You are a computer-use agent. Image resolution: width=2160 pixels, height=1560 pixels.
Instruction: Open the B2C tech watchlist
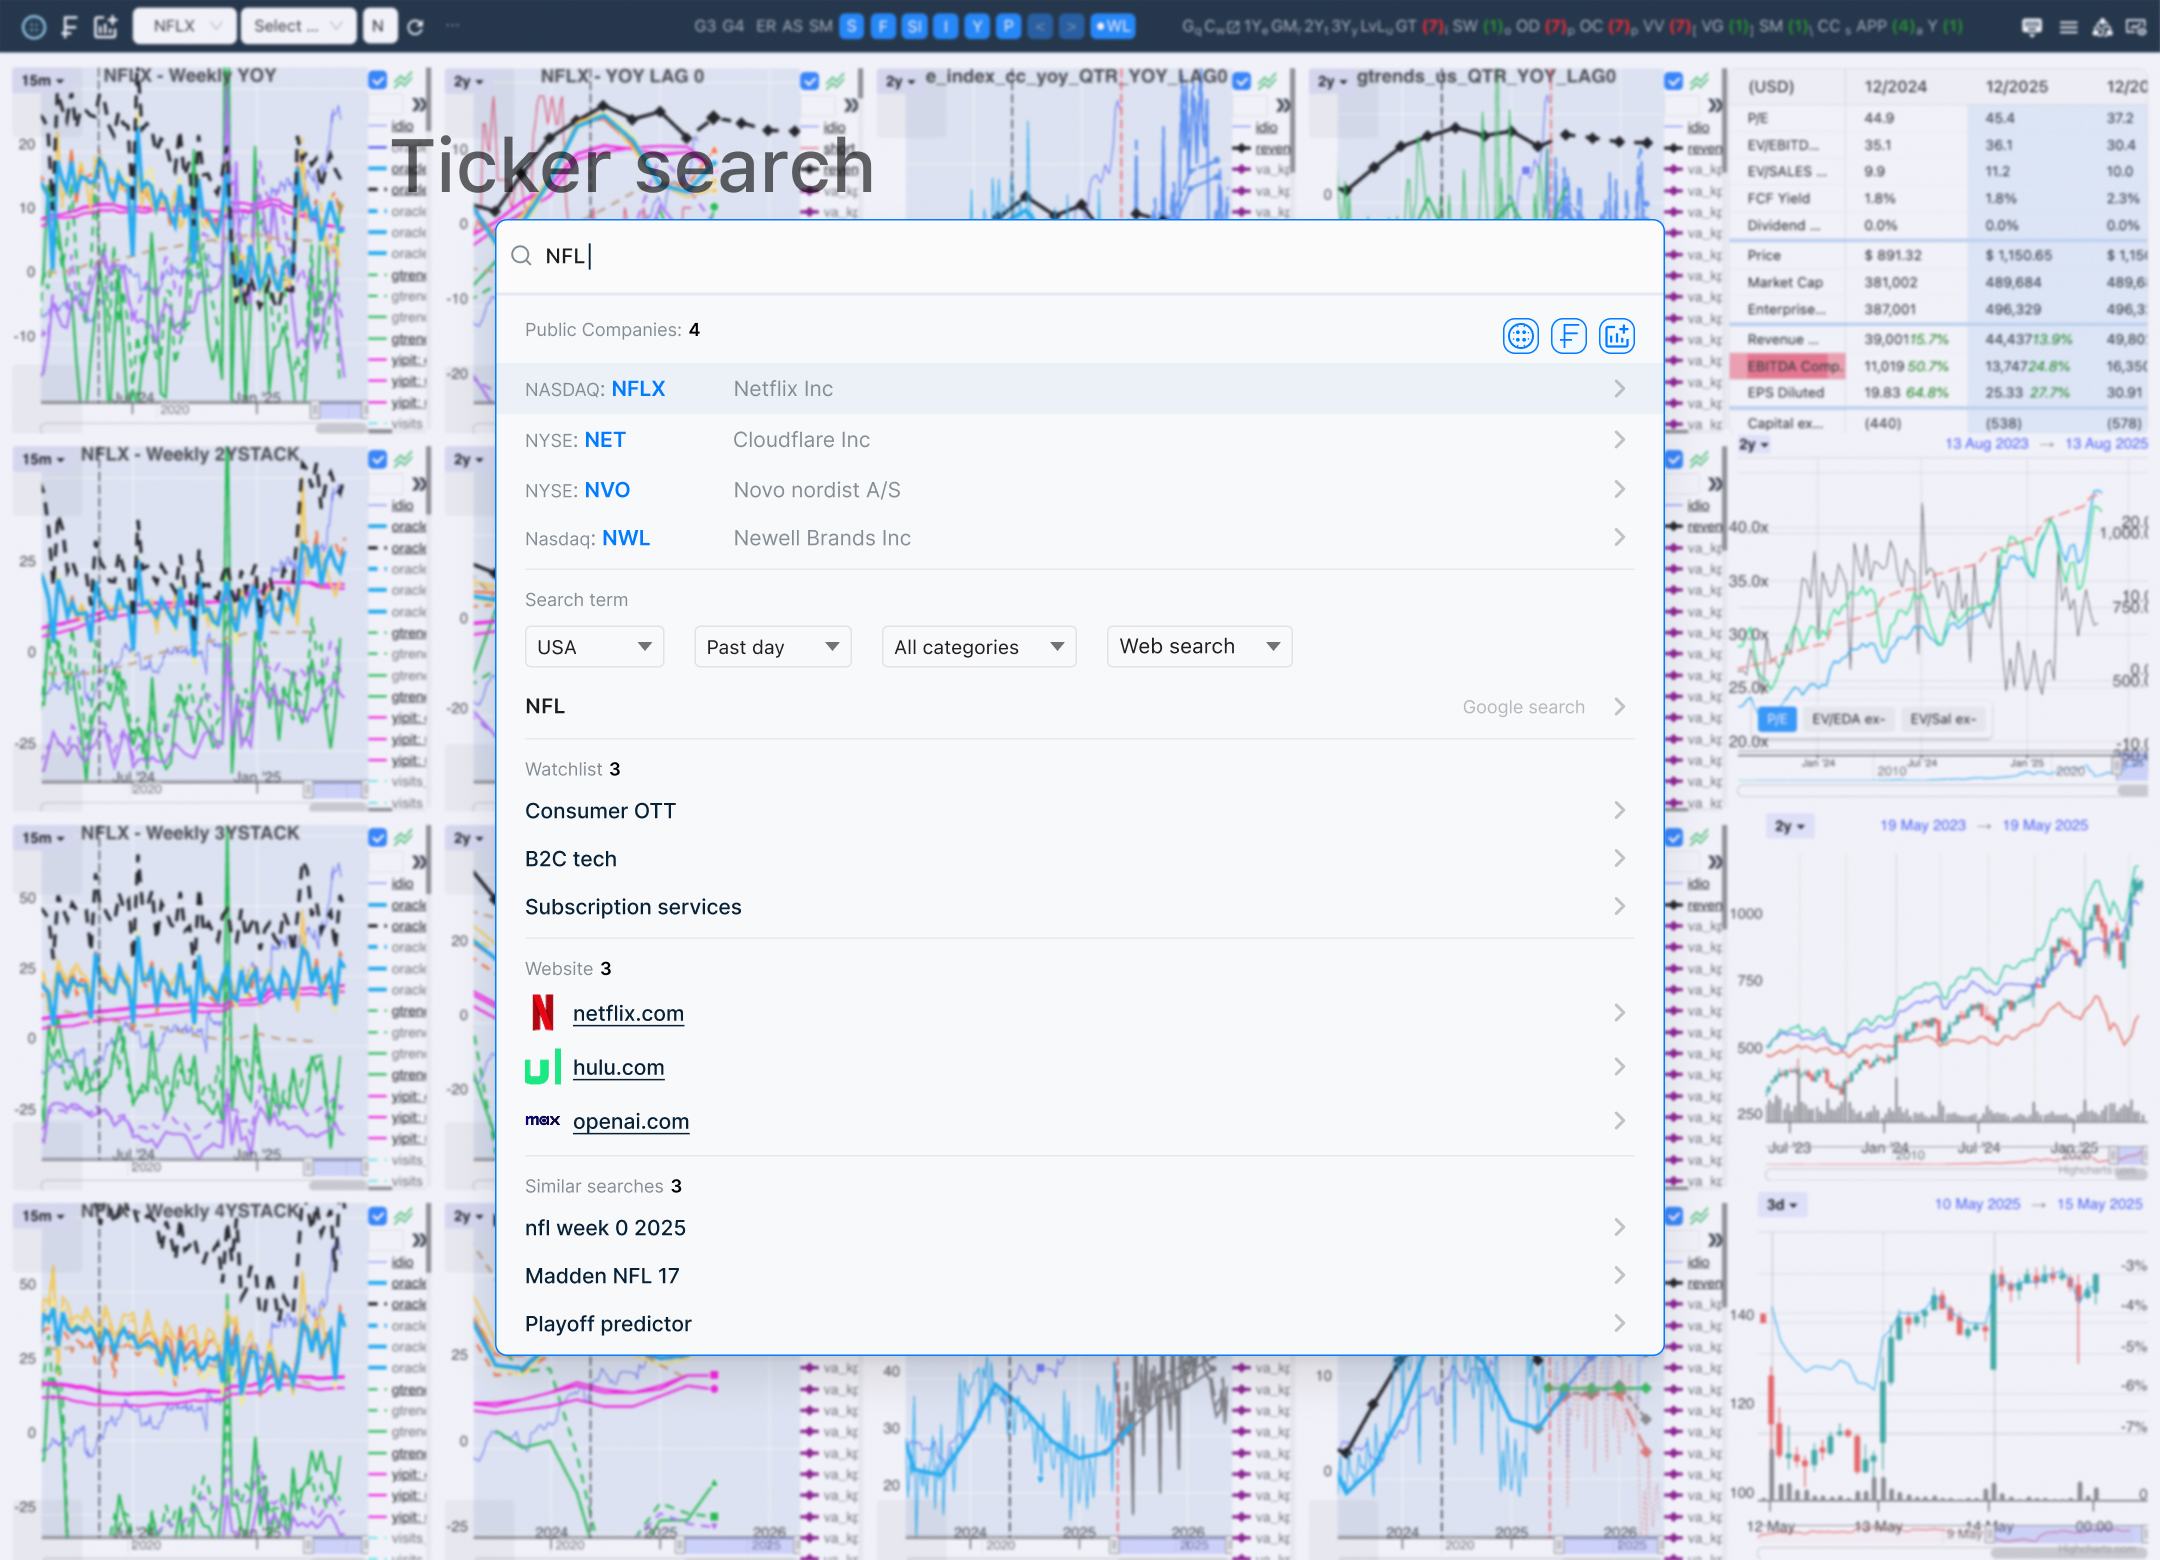1080,859
